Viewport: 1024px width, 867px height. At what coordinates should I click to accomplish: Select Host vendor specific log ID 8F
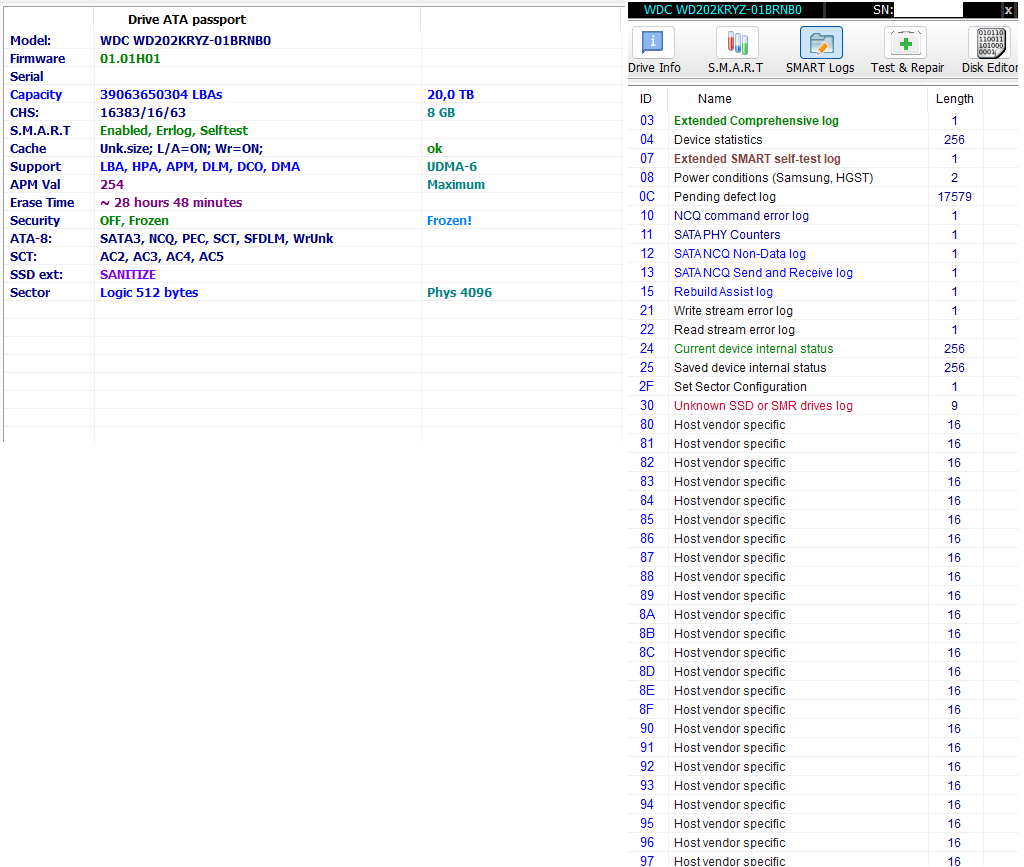coord(823,710)
